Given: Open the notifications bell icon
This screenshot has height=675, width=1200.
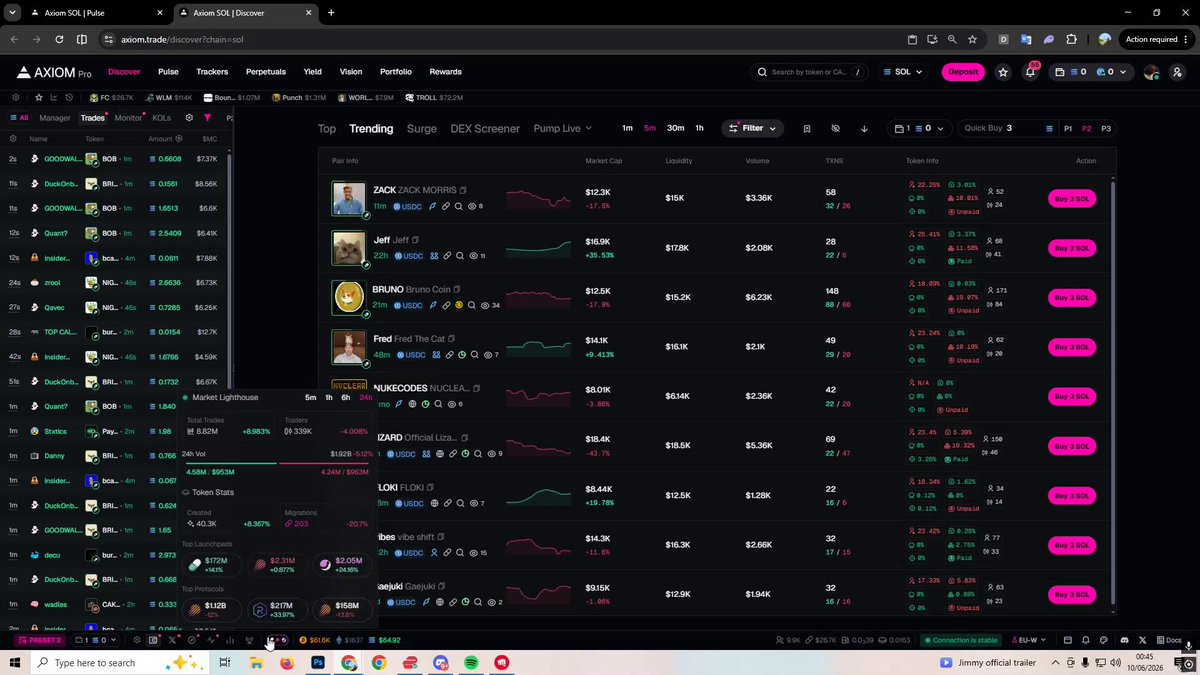Looking at the screenshot, I should (x=1030, y=72).
